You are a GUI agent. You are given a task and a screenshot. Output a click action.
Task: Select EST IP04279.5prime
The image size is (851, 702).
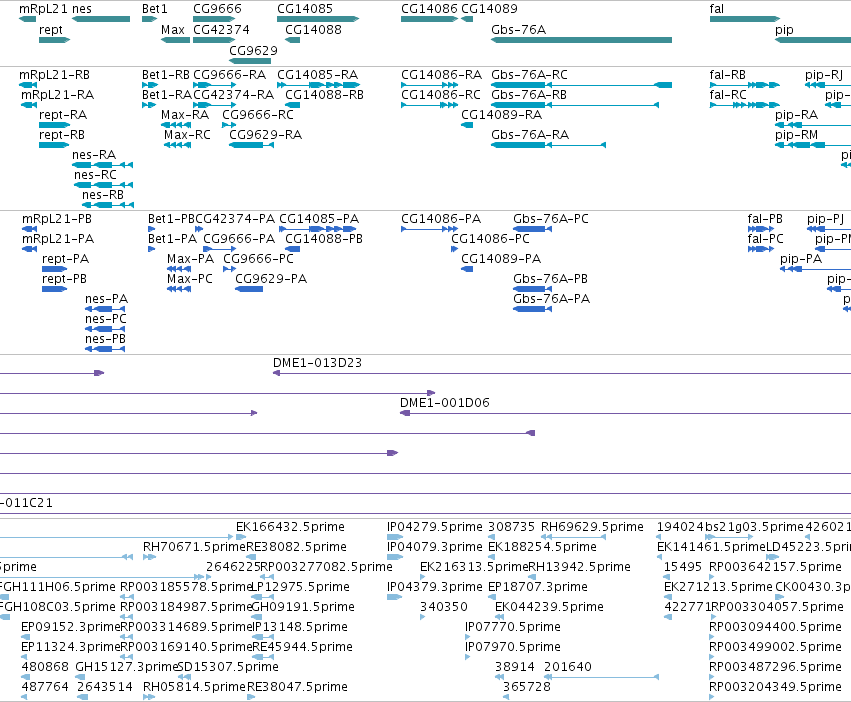pos(434,527)
